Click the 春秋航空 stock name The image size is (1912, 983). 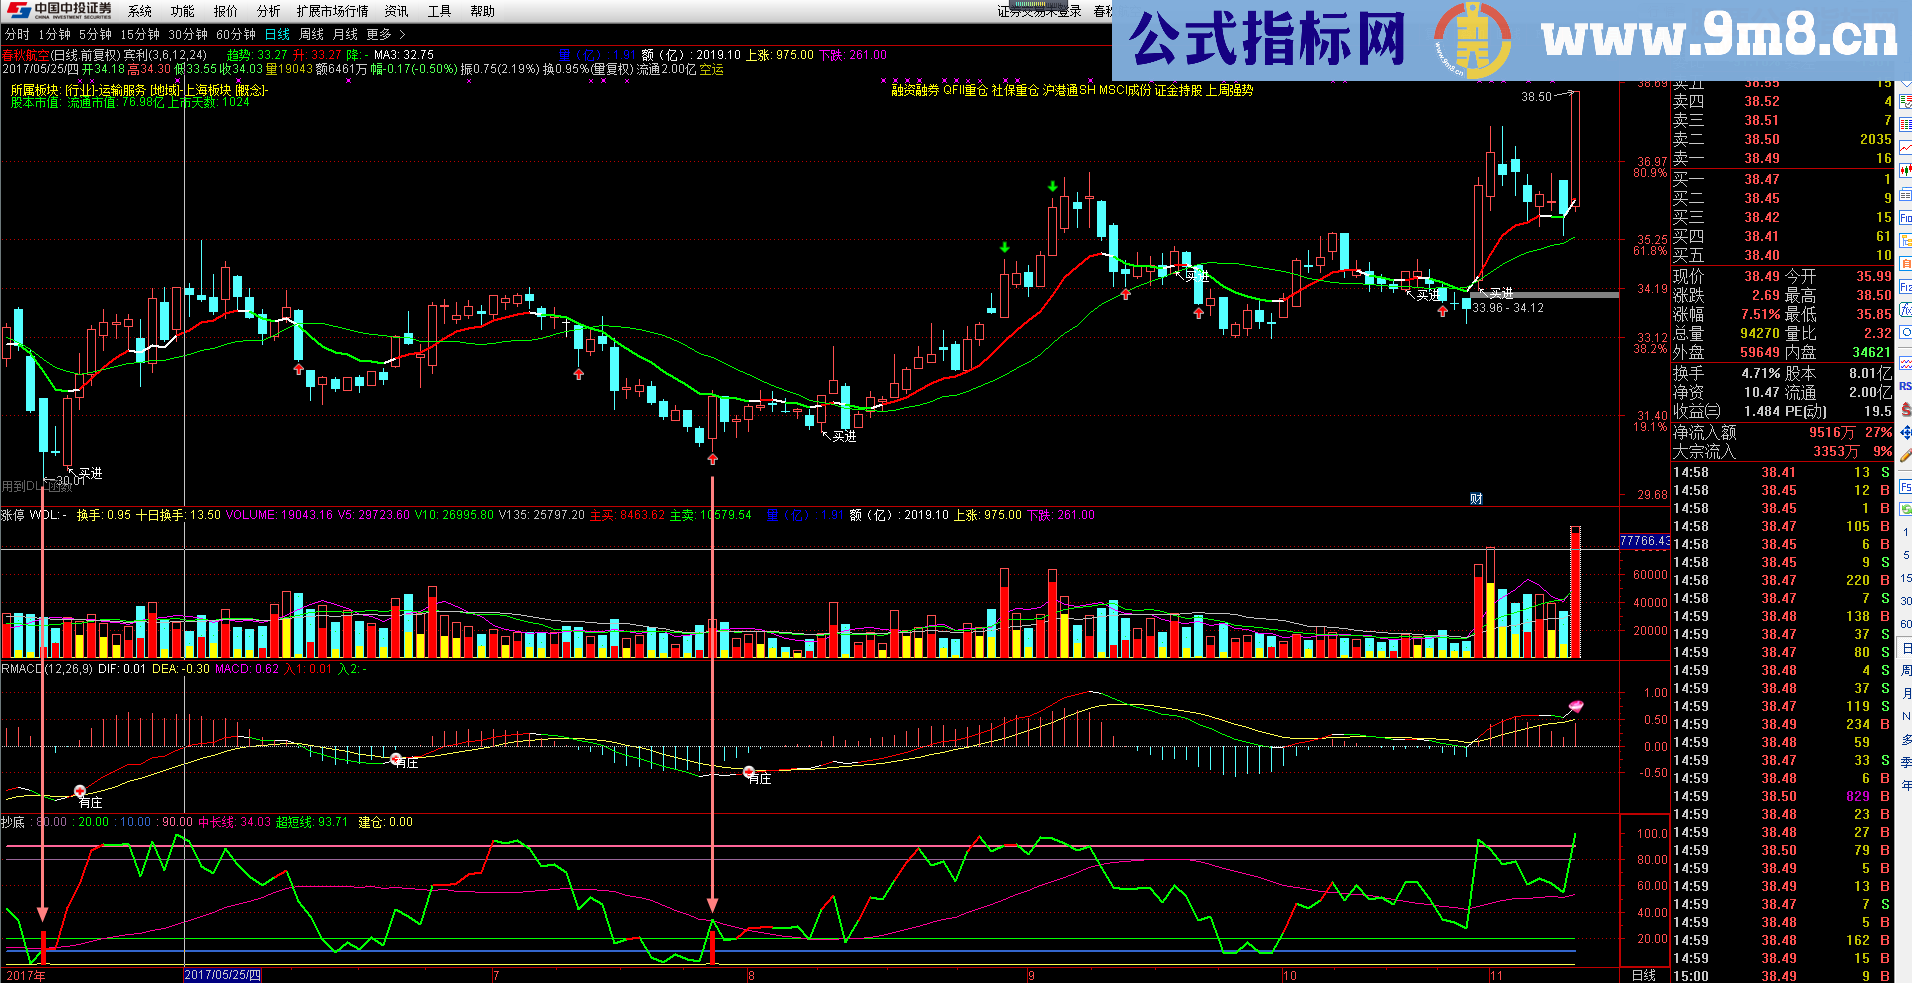(x=25, y=55)
